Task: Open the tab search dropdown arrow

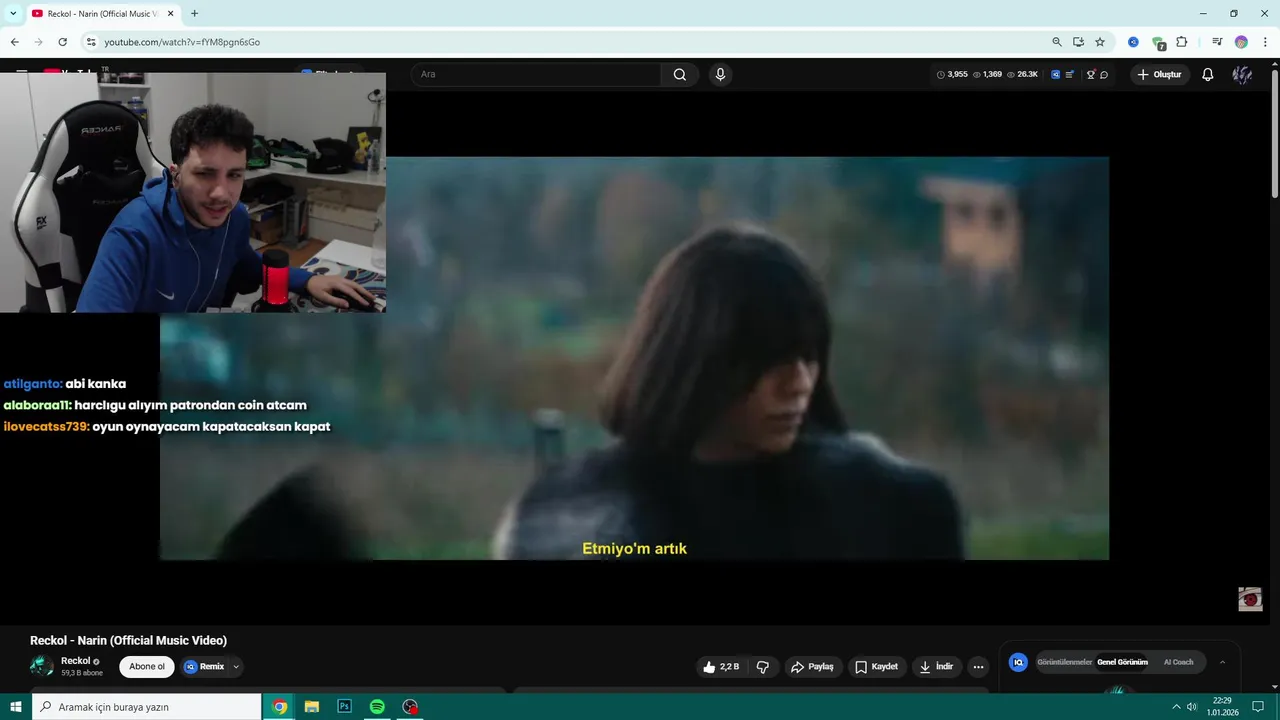Action: coord(13,13)
